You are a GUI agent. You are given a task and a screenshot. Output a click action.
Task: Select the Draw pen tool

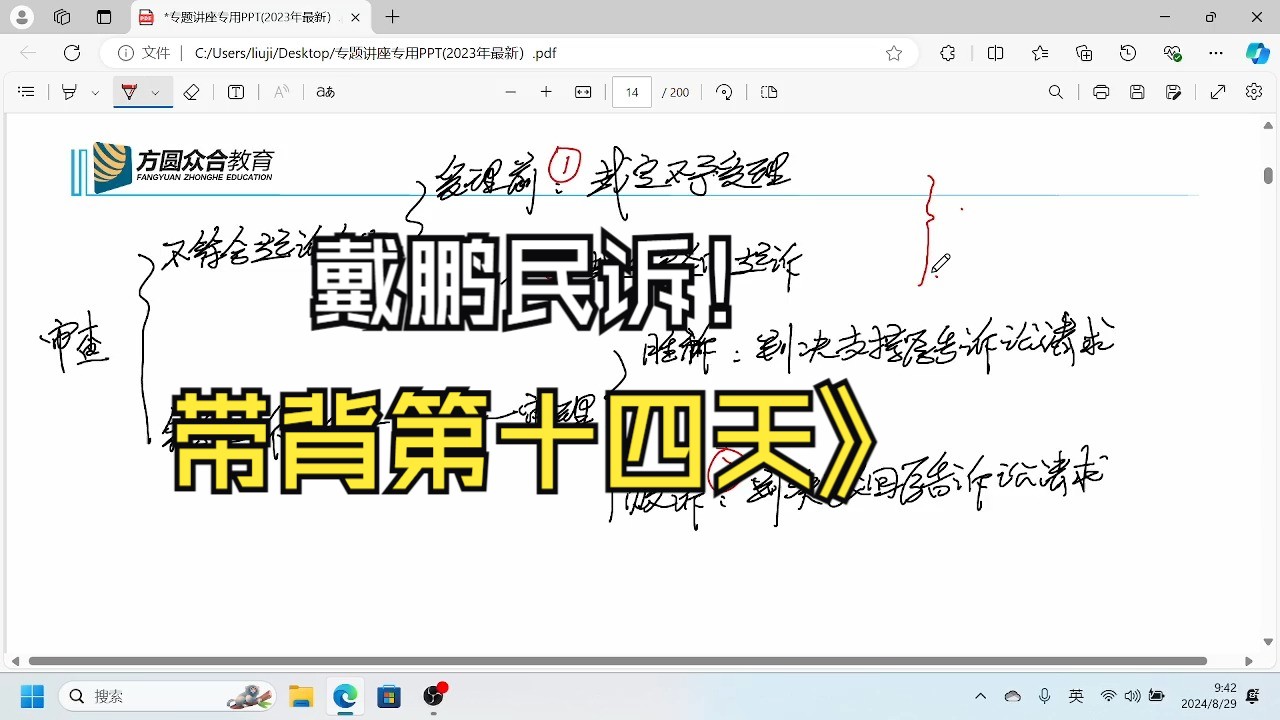click(x=67, y=92)
